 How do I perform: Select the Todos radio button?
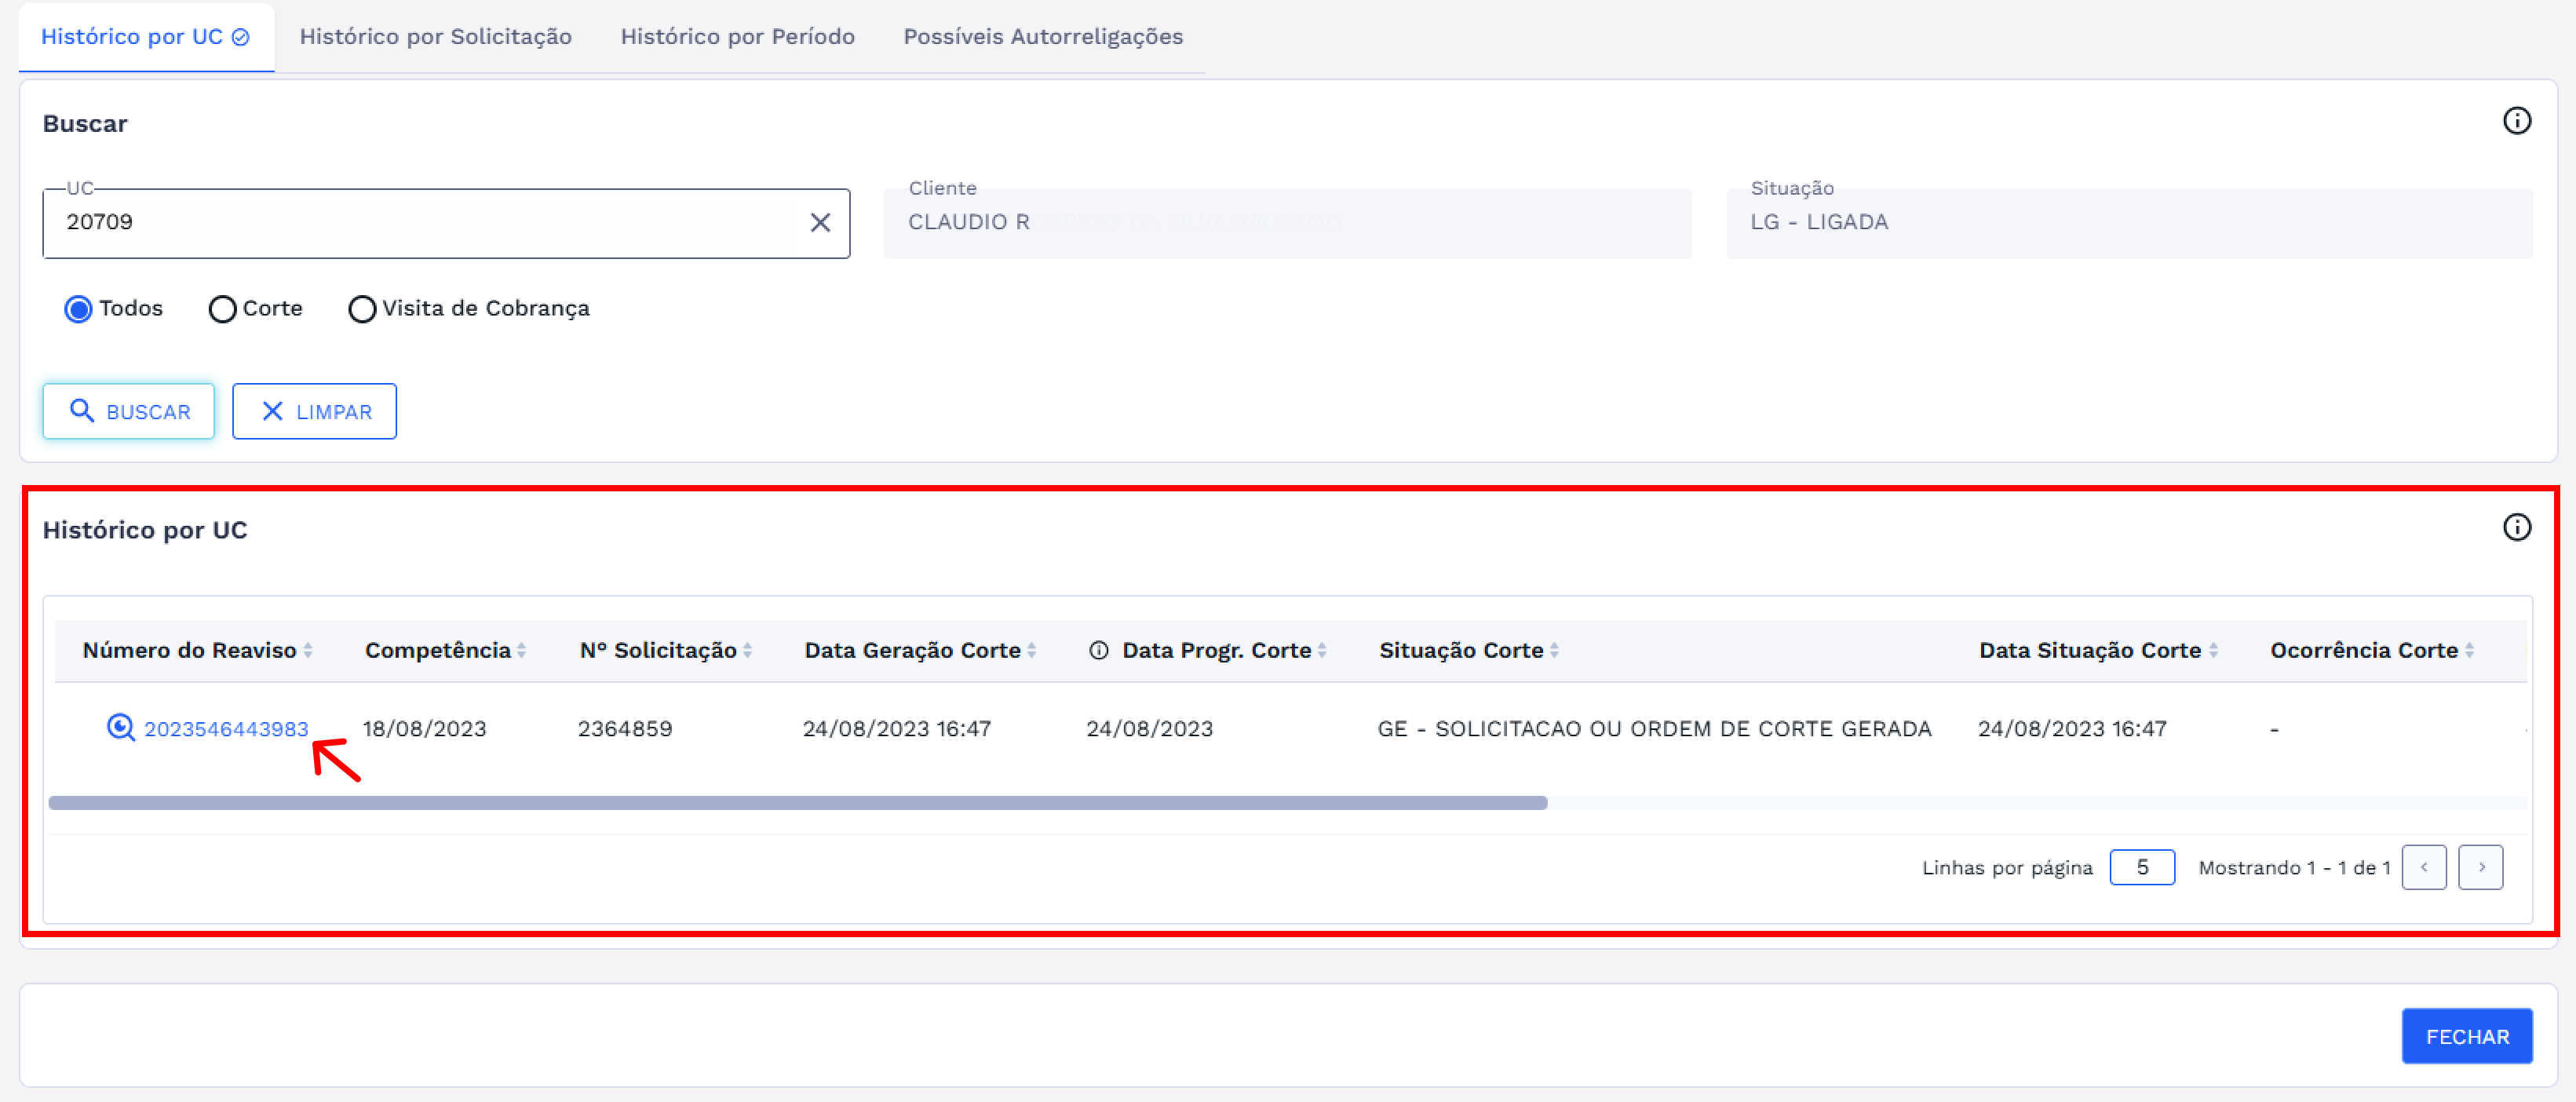(x=78, y=309)
